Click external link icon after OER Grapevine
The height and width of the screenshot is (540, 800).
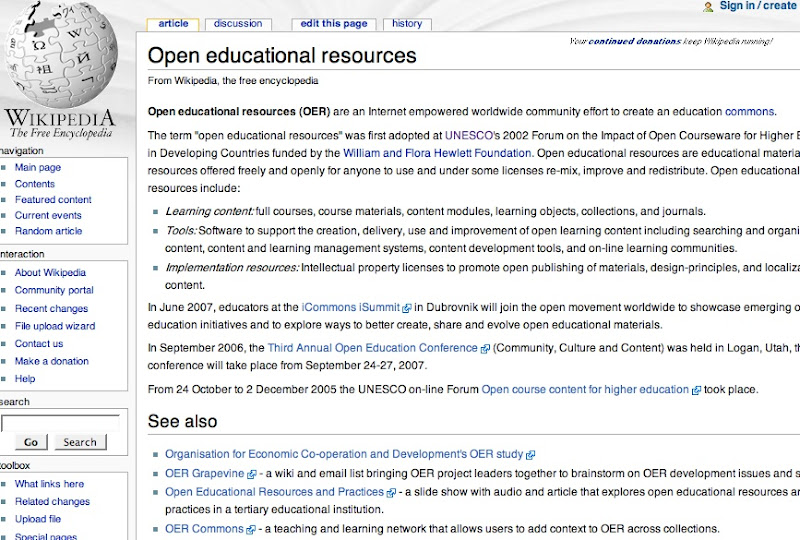click(x=252, y=474)
